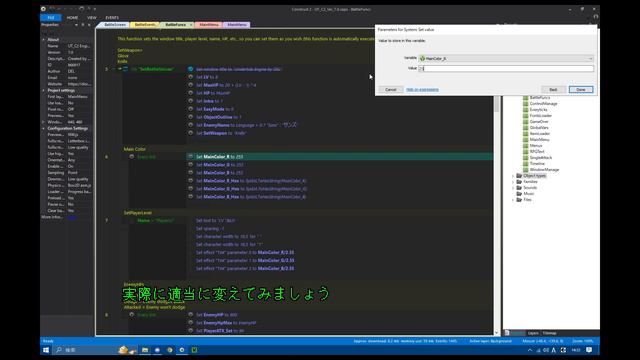The height and width of the screenshot is (360, 640).
Task: Click system icon for 'Set SetWeapon' action
Action: click(191, 133)
